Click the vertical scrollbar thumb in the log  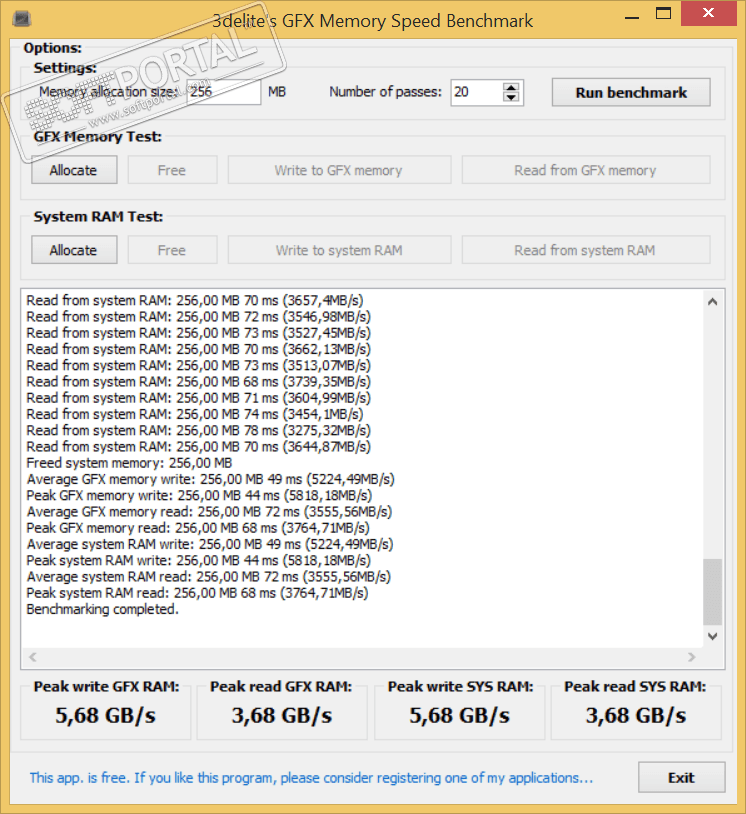pyautogui.click(x=712, y=592)
